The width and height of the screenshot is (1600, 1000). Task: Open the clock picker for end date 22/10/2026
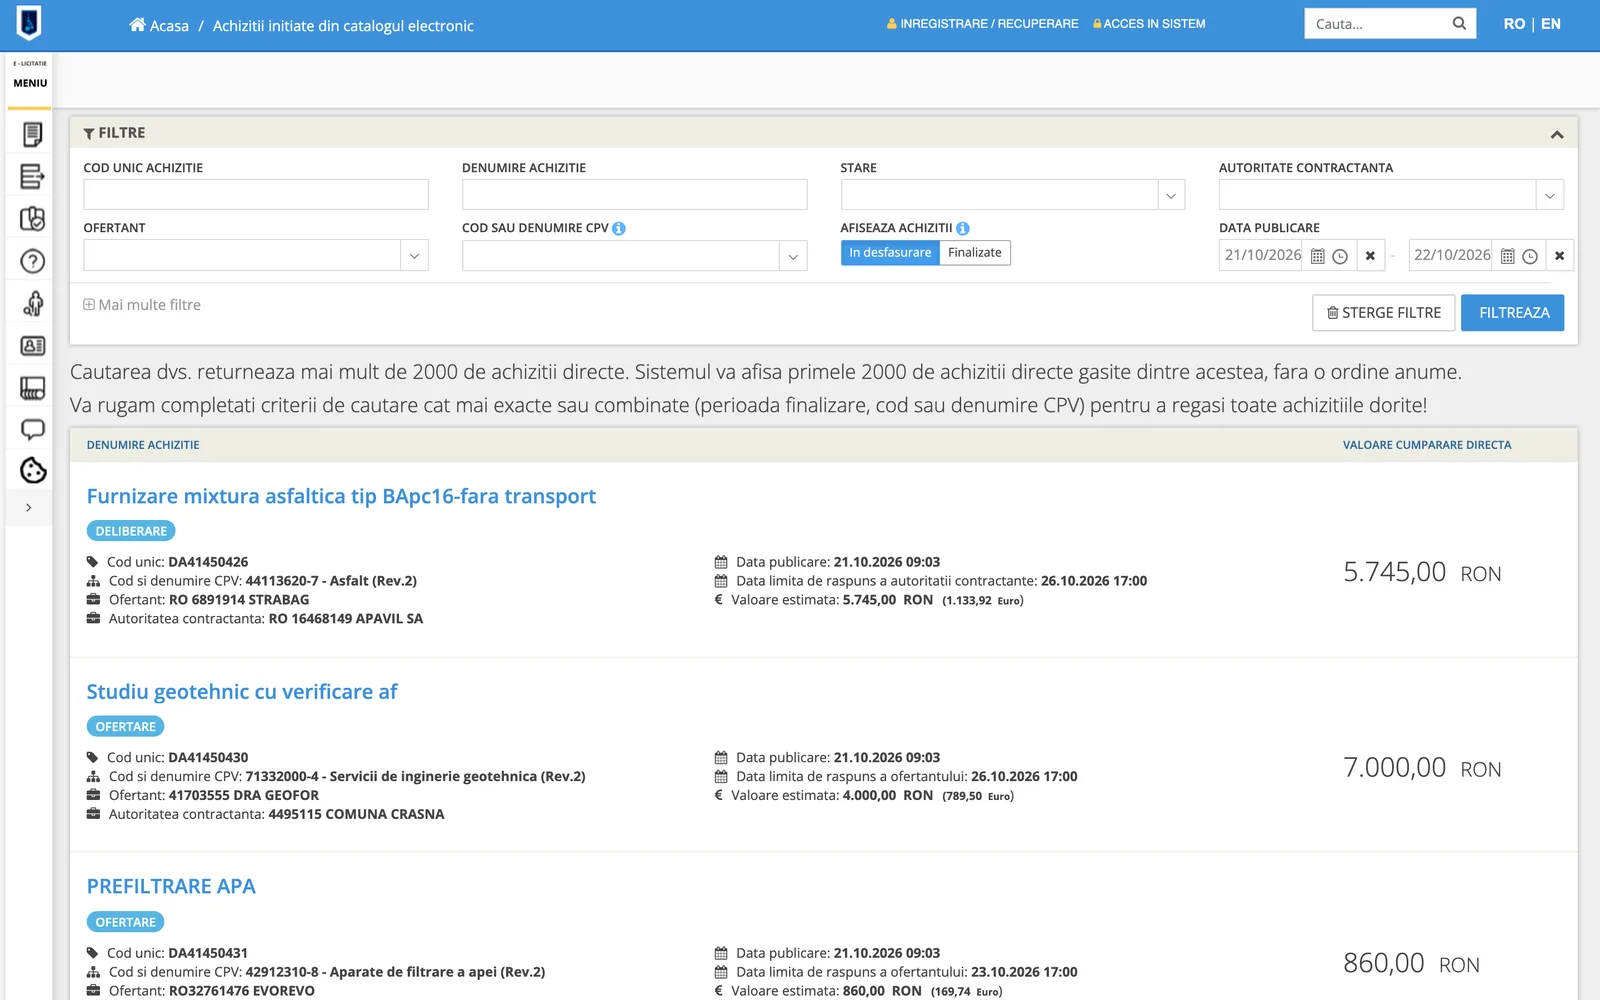[x=1530, y=256]
